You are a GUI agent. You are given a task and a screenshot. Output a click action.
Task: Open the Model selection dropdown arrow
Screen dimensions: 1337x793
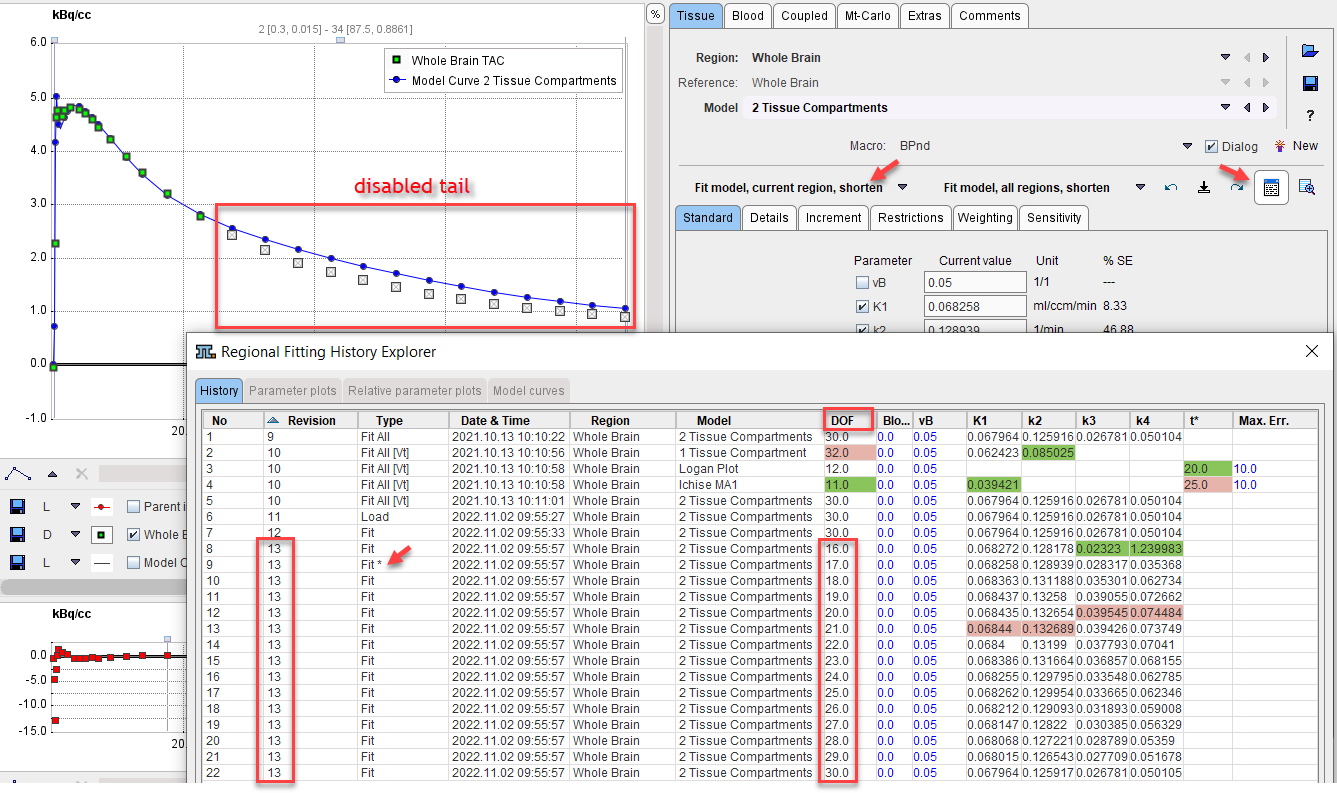point(1225,108)
